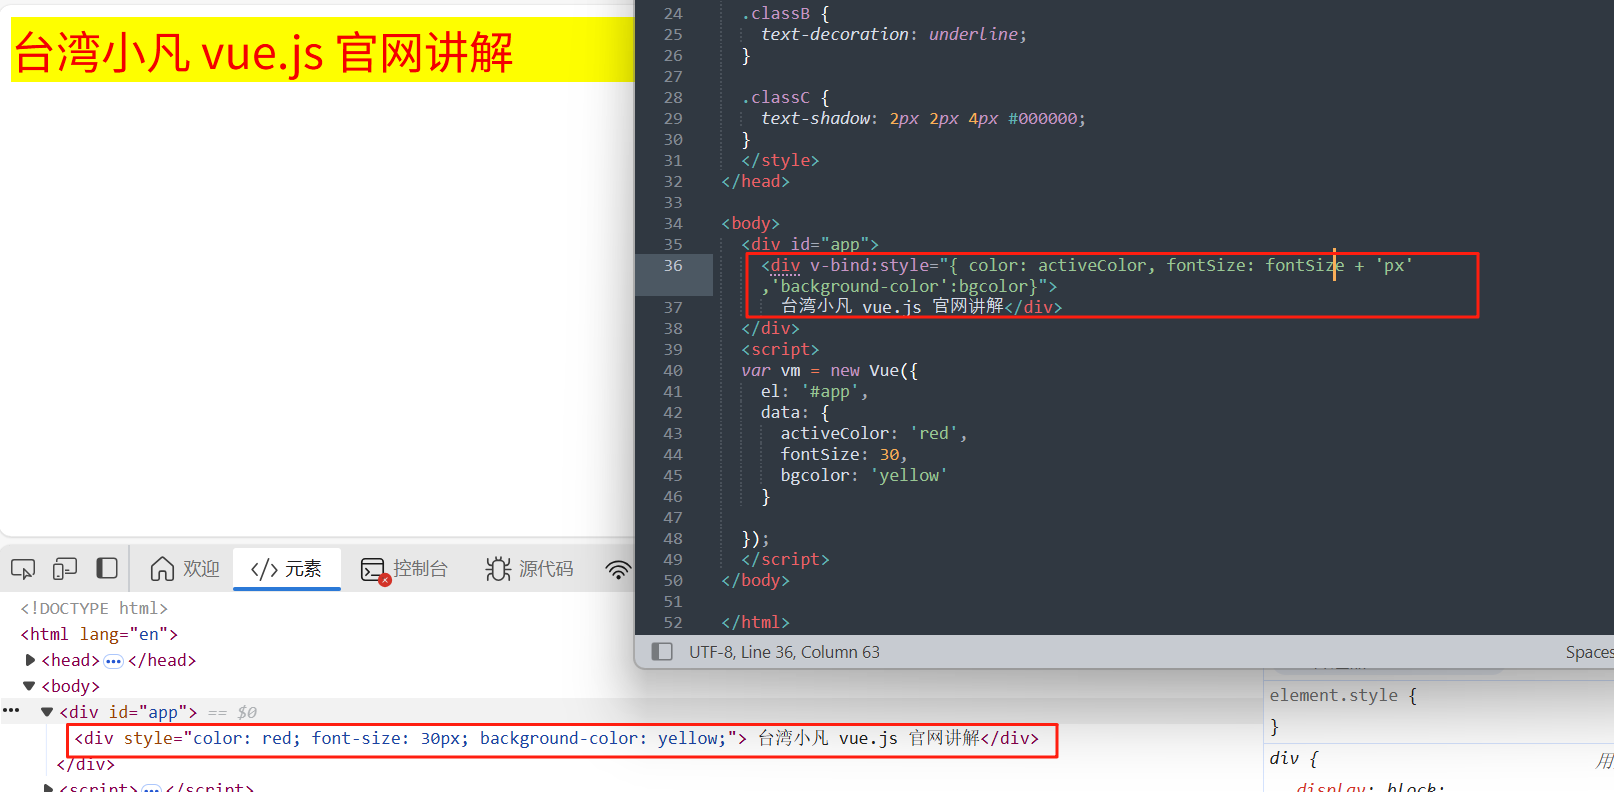Open the 控制台 (Console) tab
The height and width of the screenshot is (792, 1614).
405,569
